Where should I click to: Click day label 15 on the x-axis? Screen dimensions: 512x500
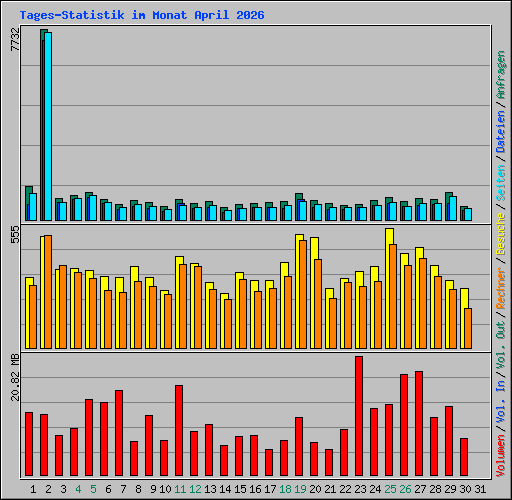pos(240,489)
